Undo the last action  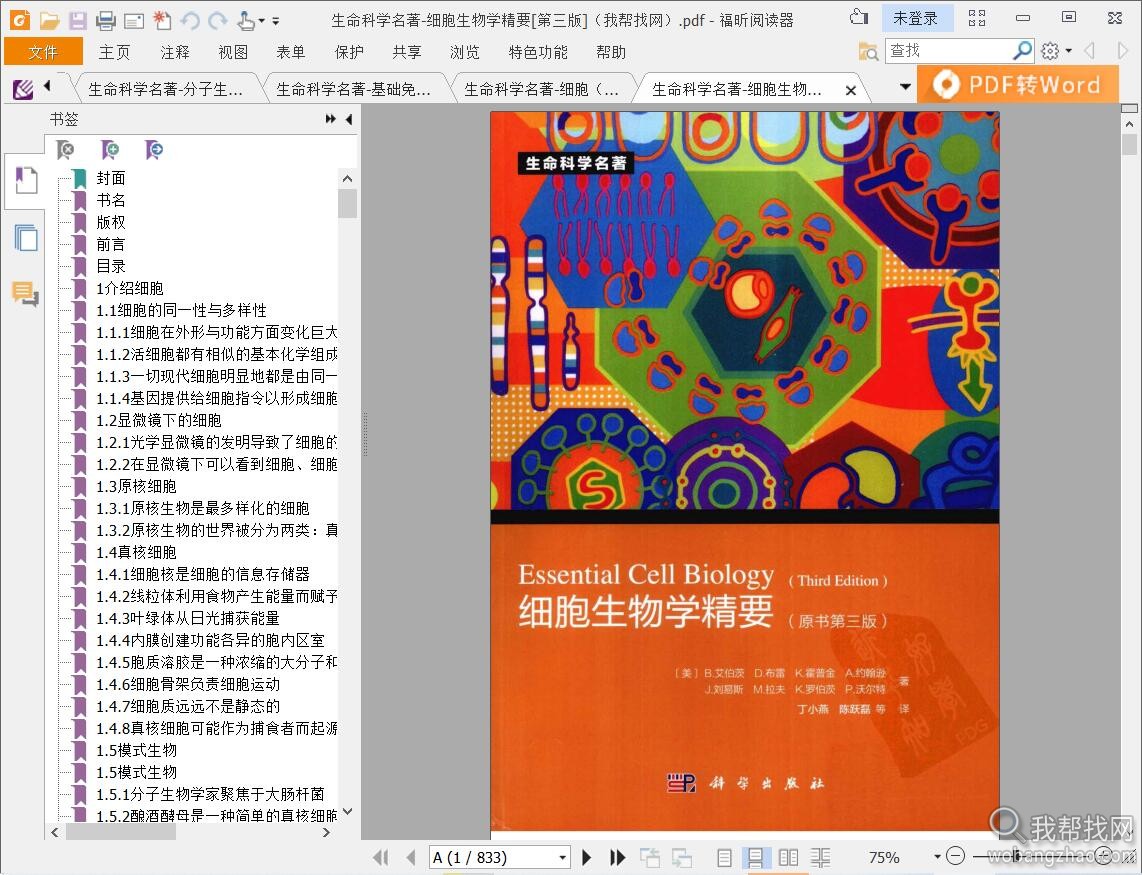click(190, 20)
